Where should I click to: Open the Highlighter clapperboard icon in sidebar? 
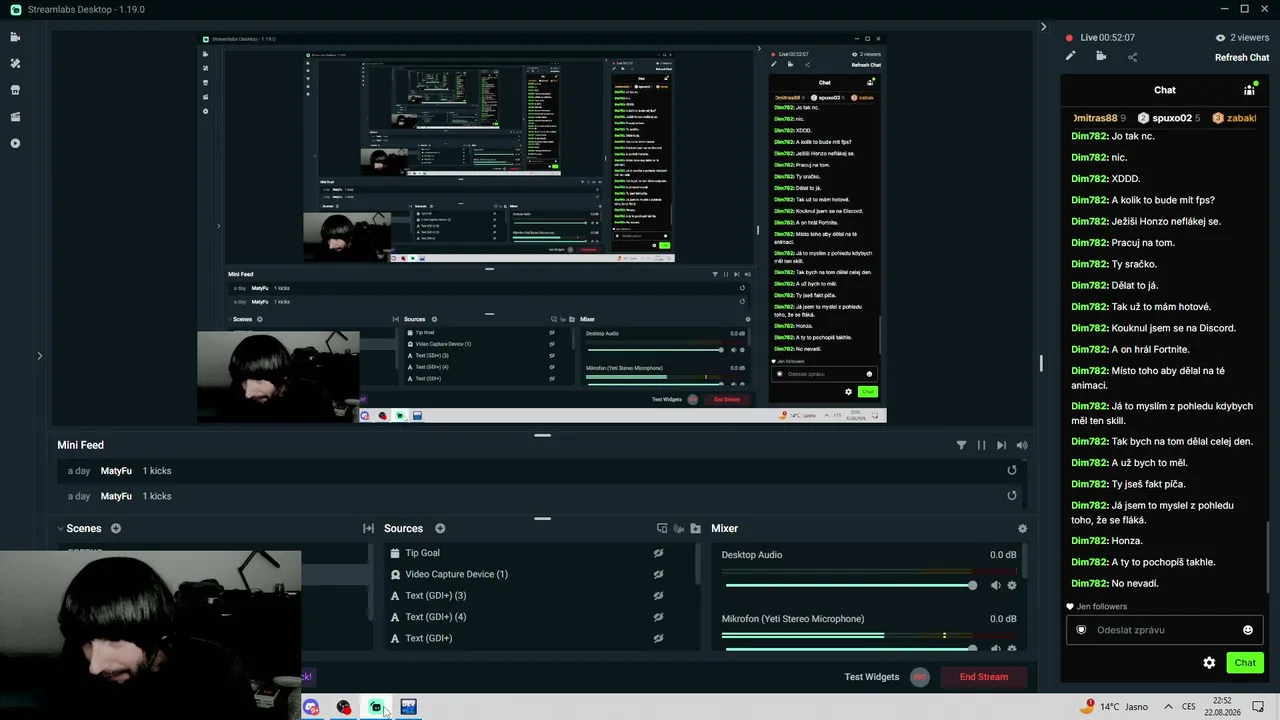tap(15, 117)
